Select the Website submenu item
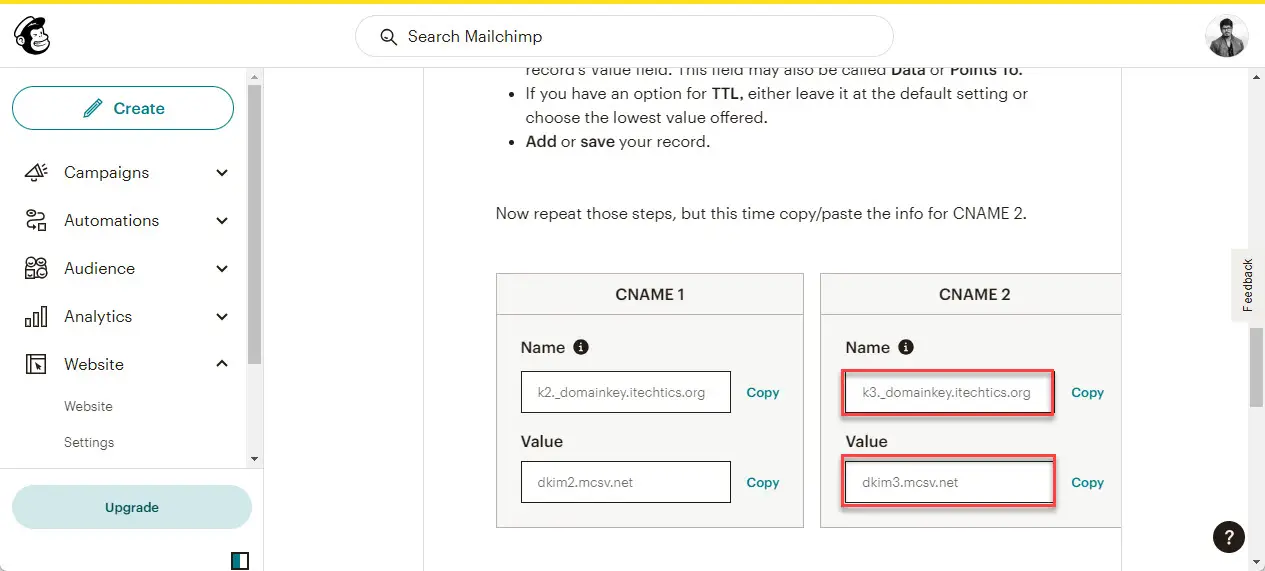The image size is (1265, 571). (x=88, y=406)
